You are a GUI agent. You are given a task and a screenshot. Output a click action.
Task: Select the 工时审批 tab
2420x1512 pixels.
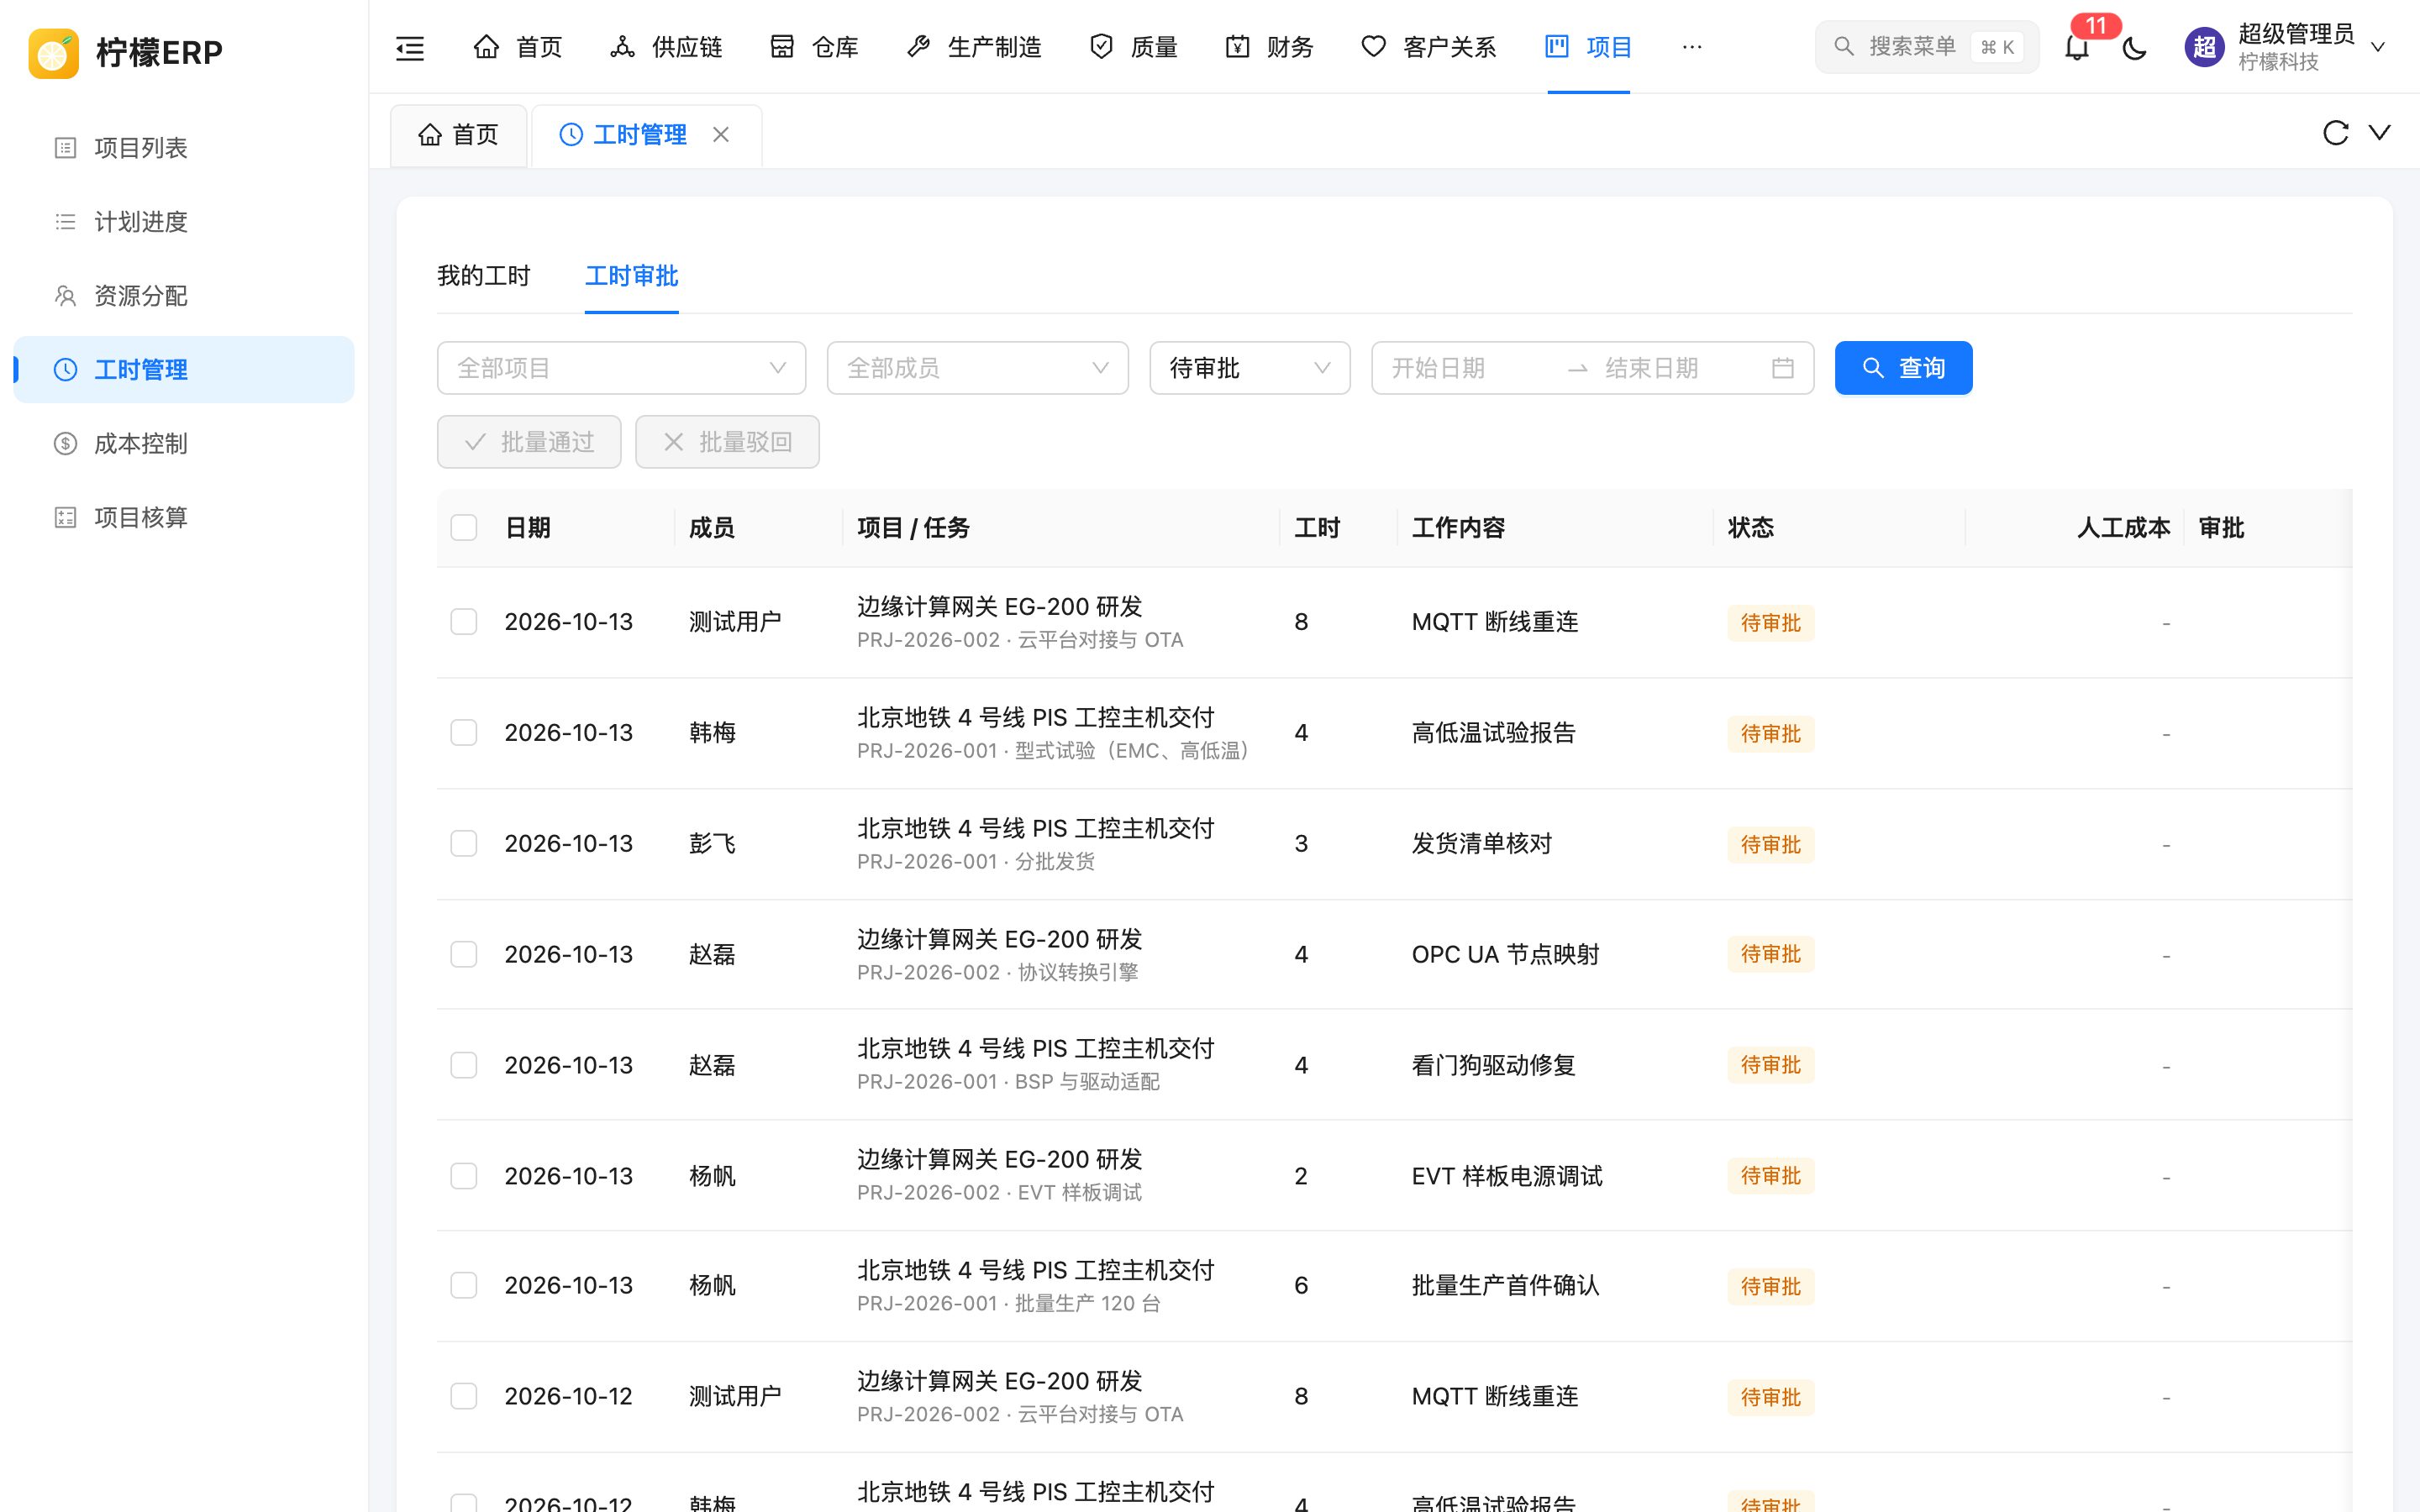(631, 276)
